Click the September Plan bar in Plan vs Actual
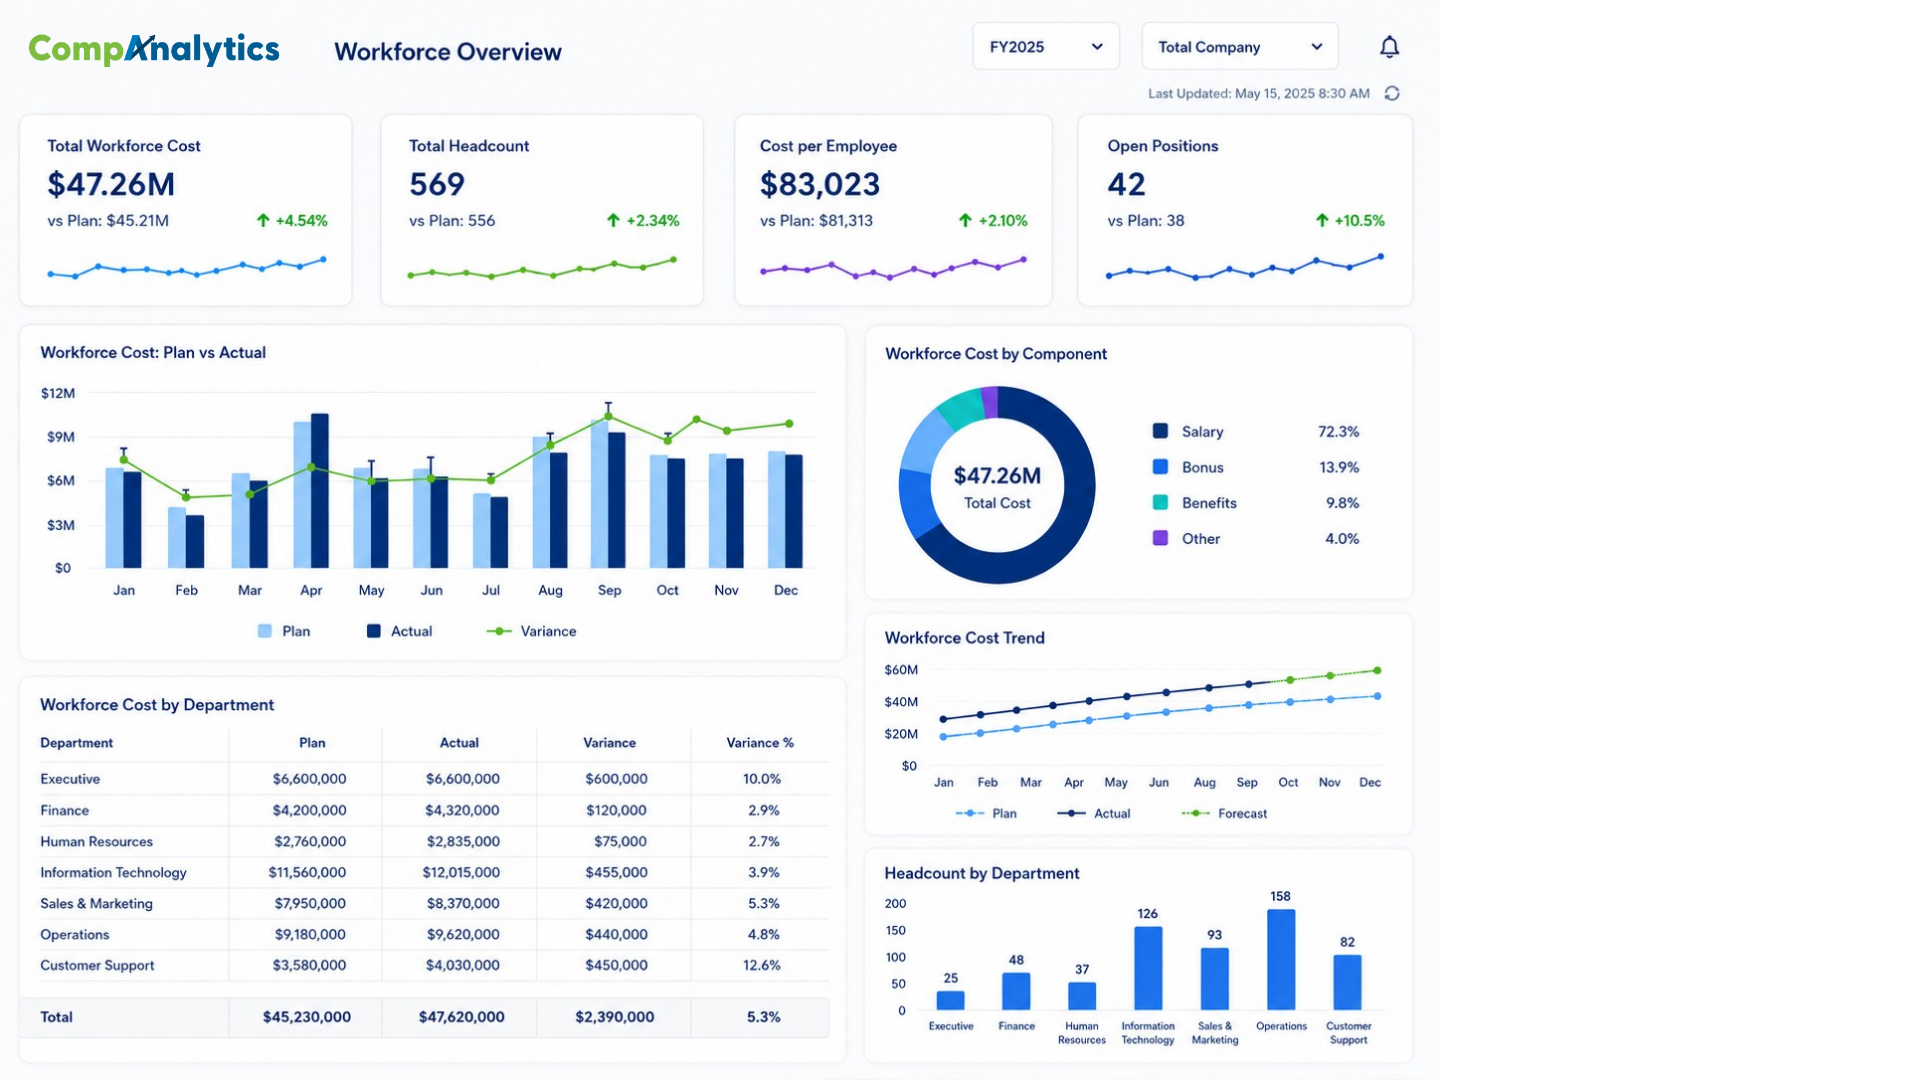Viewport: 1920px width, 1080px height. [x=599, y=494]
